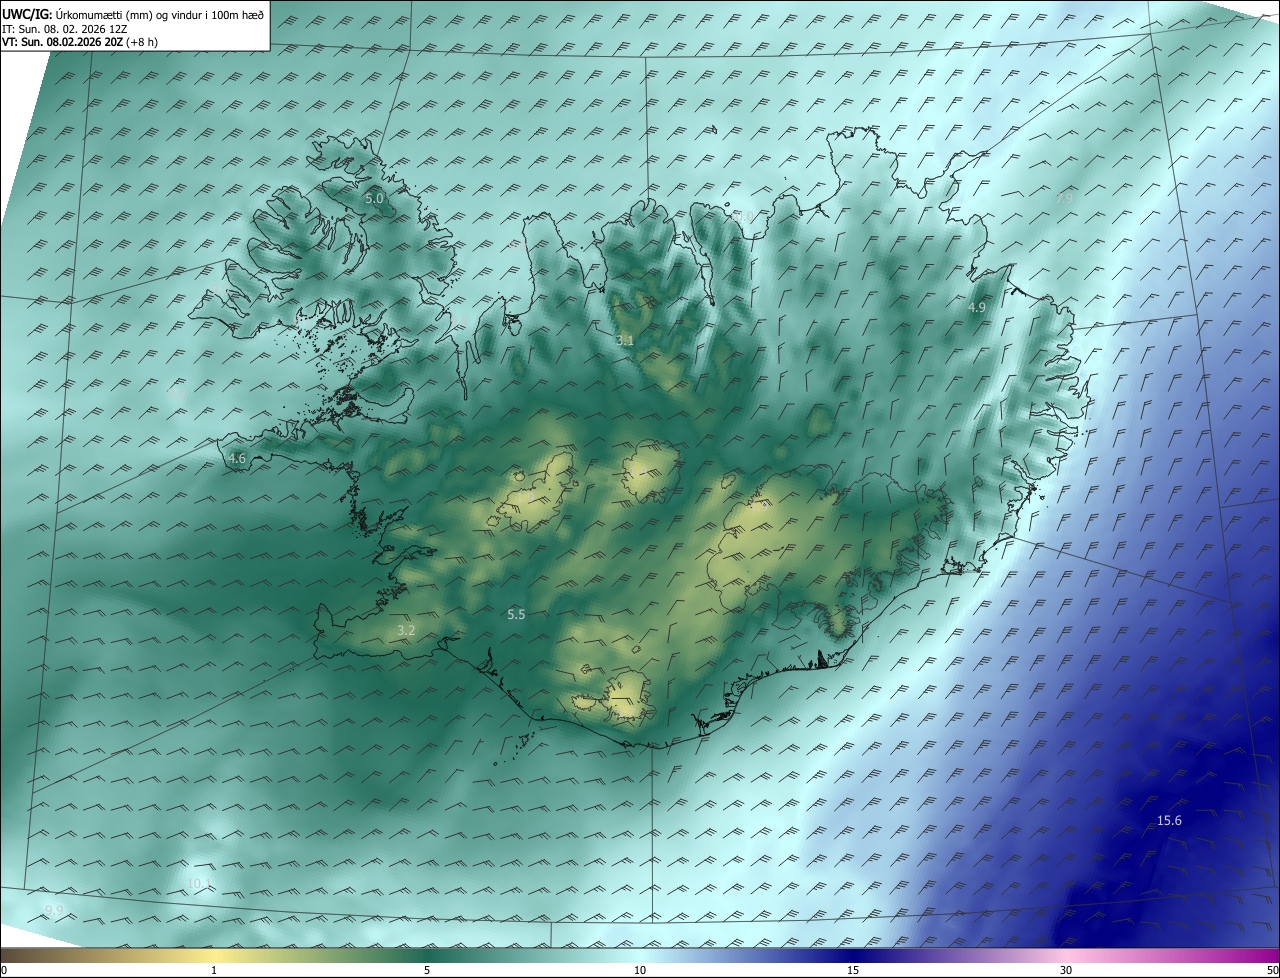Click the colour scale tick labelled 15
This screenshot has width=1280, height=978.
click(x=853, y=970)
